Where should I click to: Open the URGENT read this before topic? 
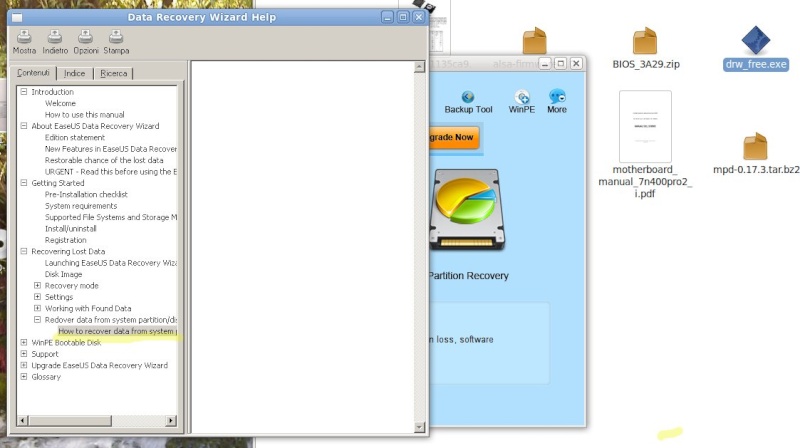[111, 171]
